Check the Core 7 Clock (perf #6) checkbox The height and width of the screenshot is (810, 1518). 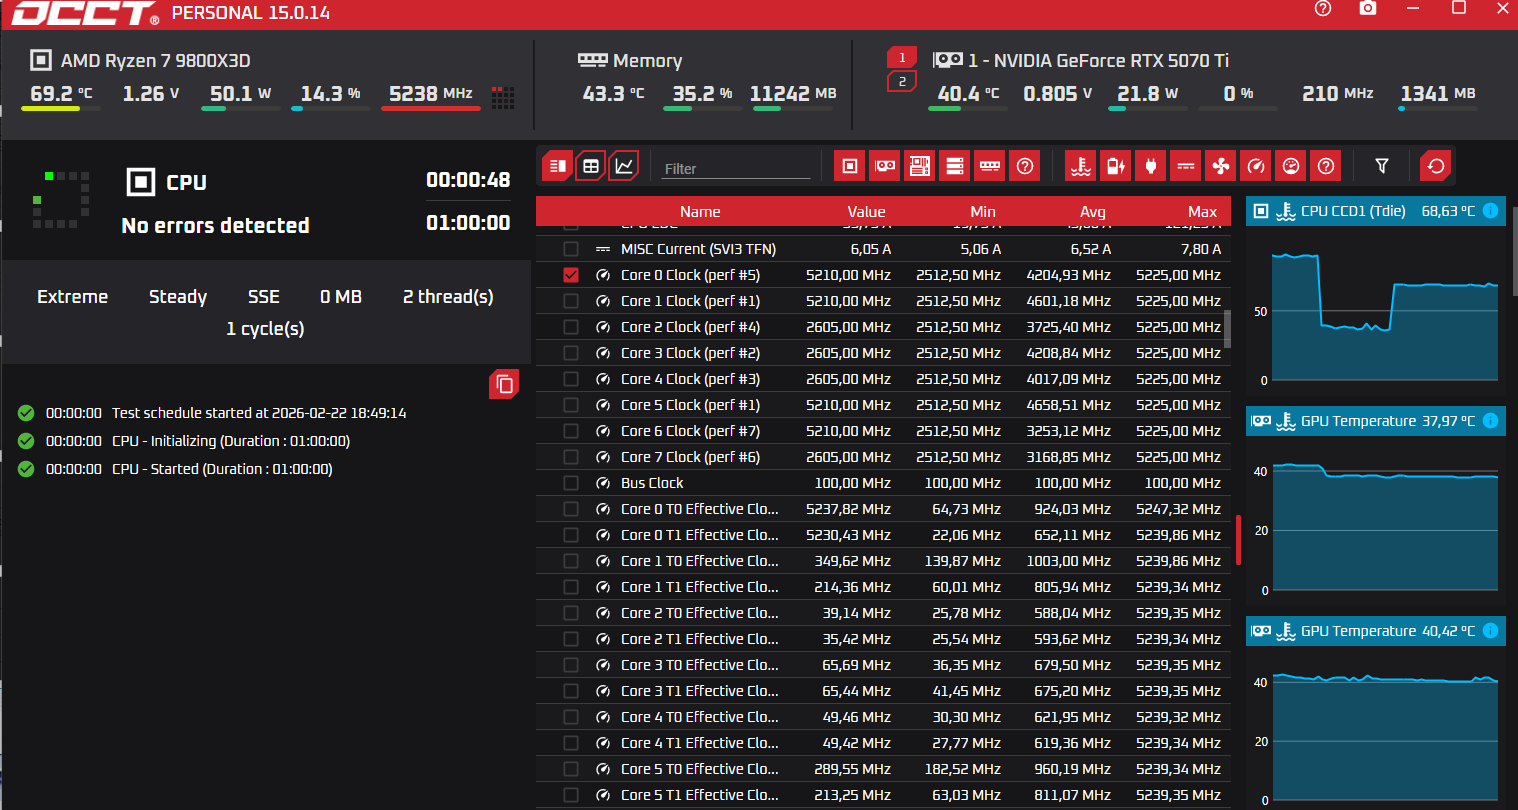[x=571, y=457]
